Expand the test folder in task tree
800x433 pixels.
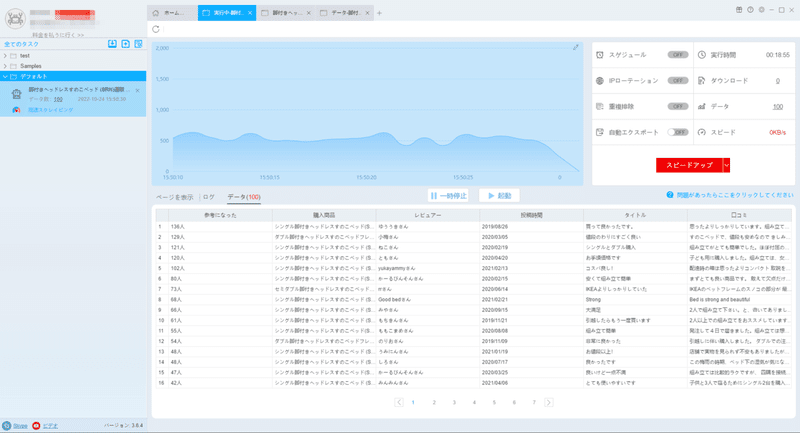(5, 56)
